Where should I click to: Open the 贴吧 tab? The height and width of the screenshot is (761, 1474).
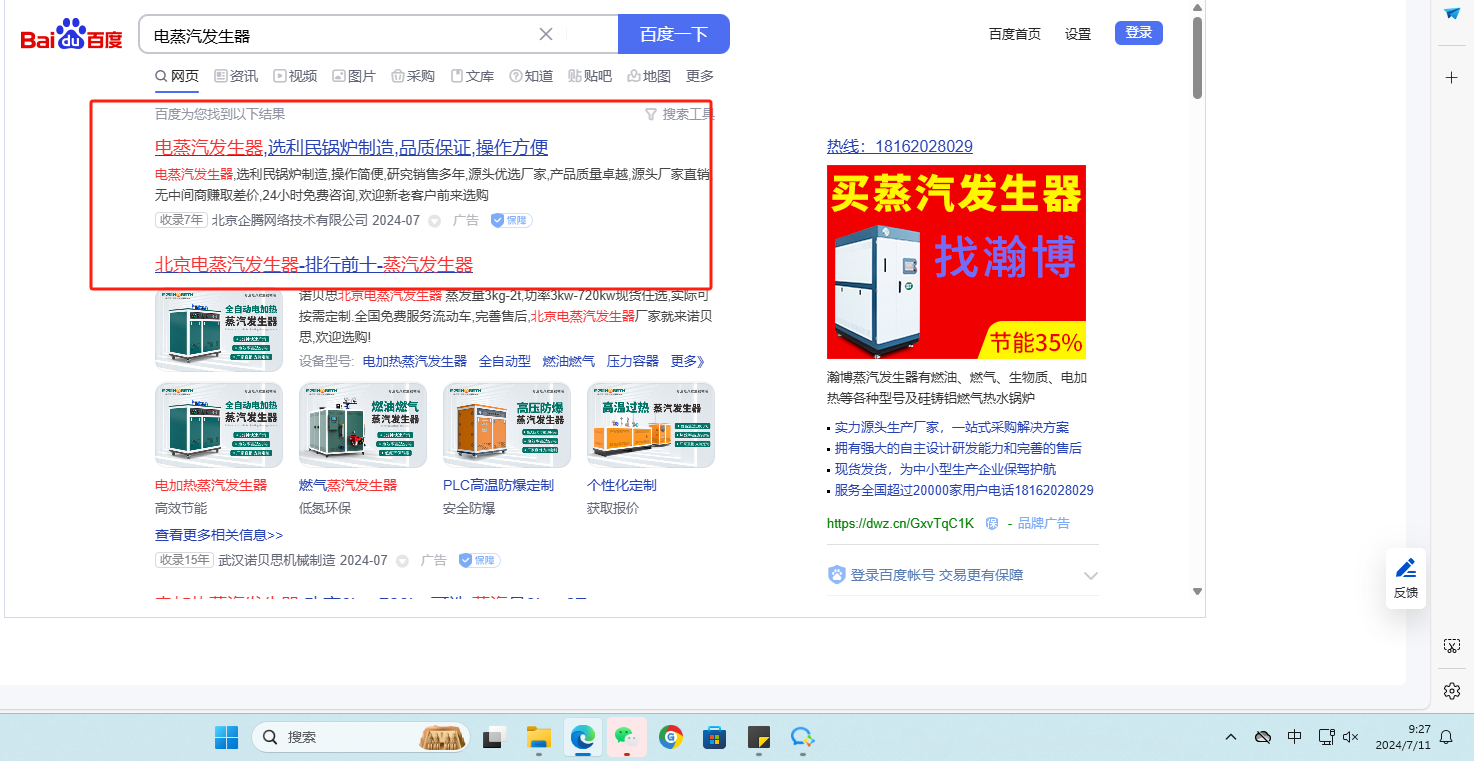click(x=590, y=76)
